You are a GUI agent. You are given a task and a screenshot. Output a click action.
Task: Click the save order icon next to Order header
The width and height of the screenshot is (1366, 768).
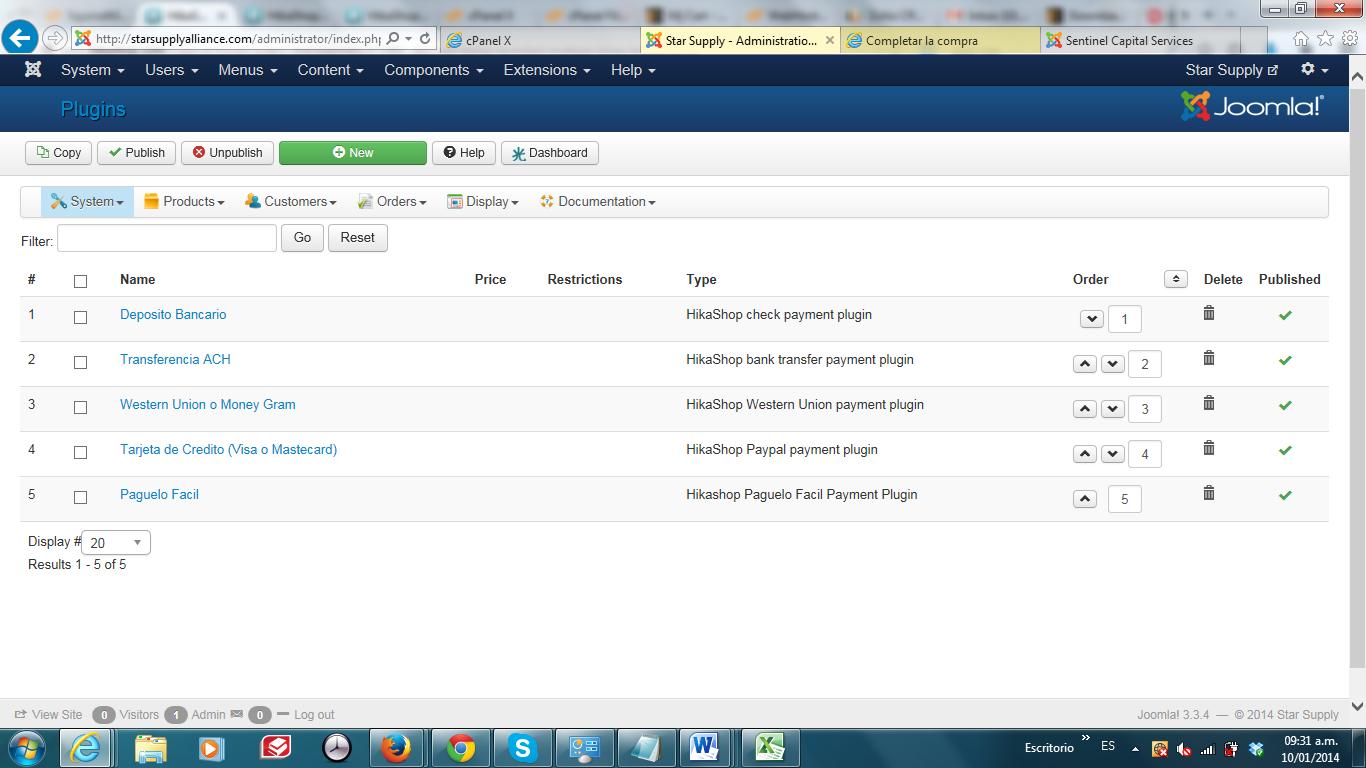[1176, 279]
